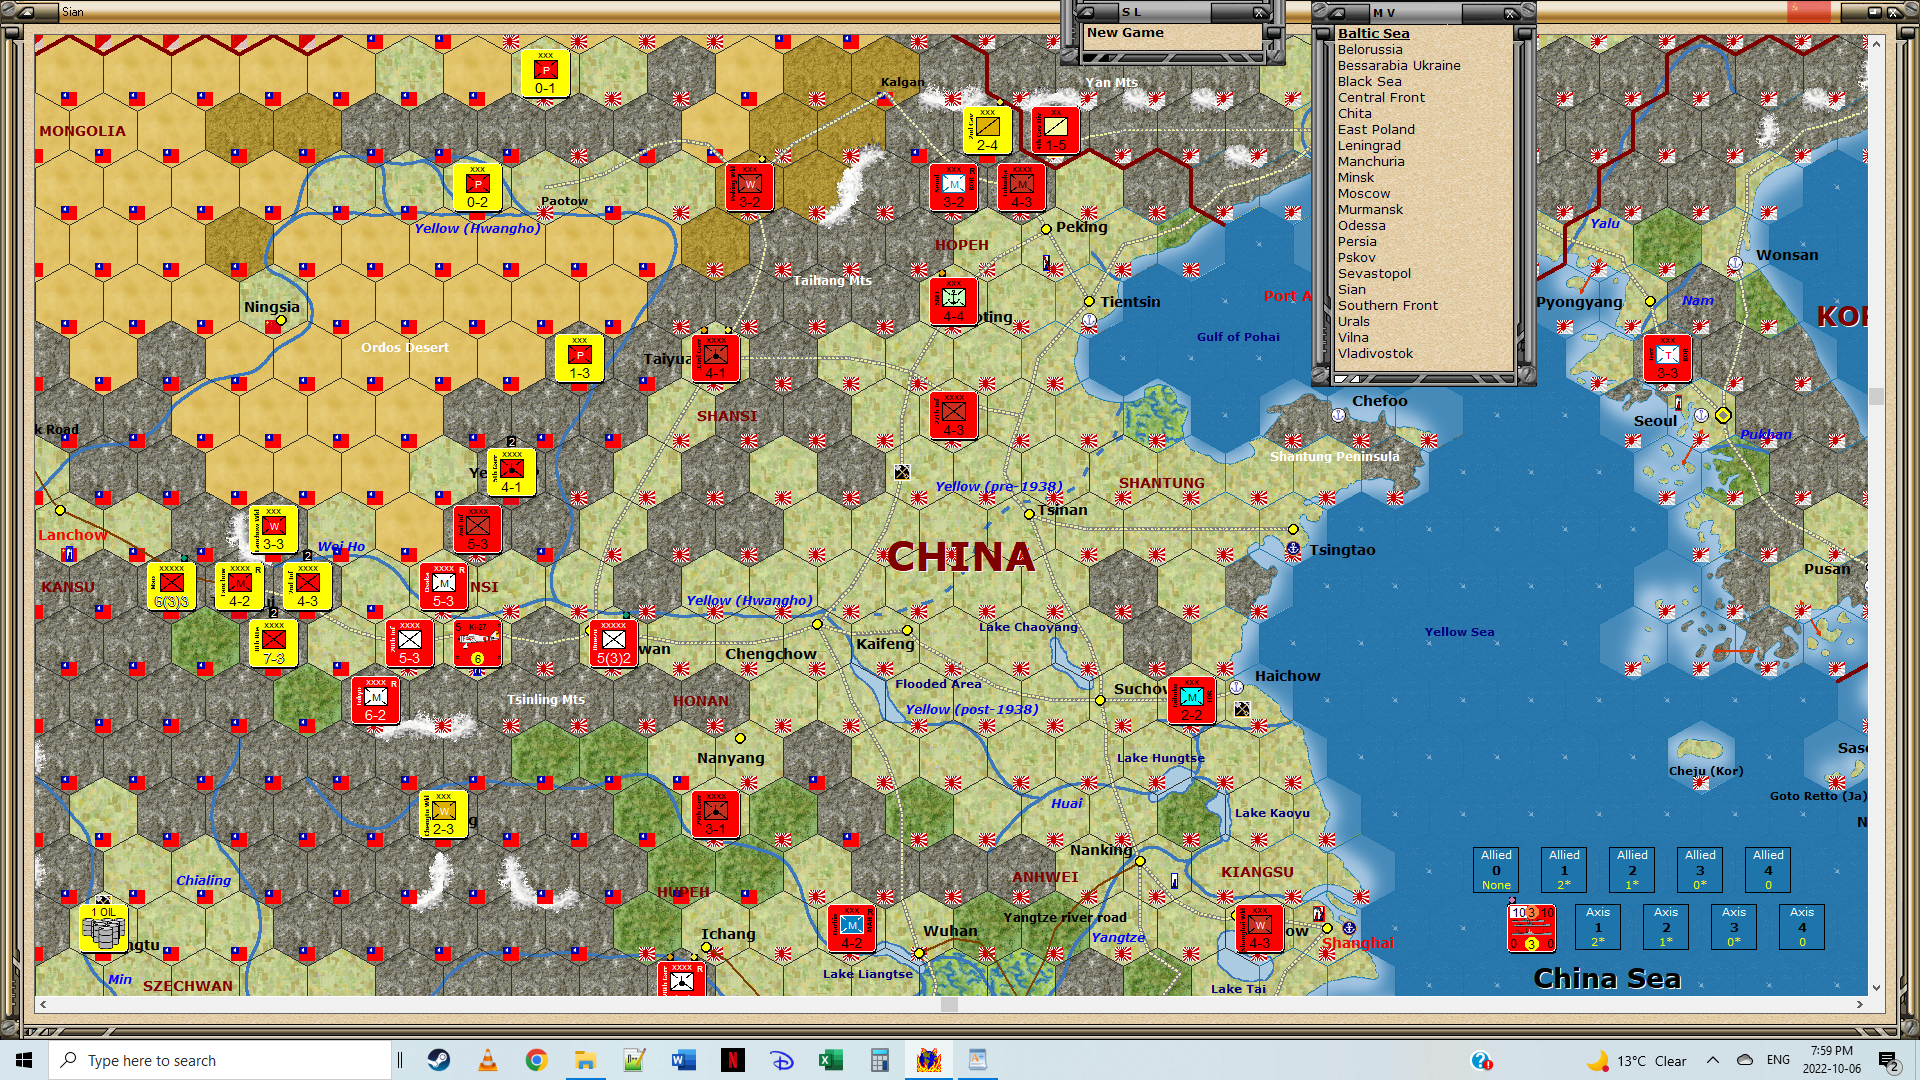Select the yellow 2-4 cavalry unit near Kalgan
This screenshot has height=1080, width=1920.
click(x=987, y=130)
